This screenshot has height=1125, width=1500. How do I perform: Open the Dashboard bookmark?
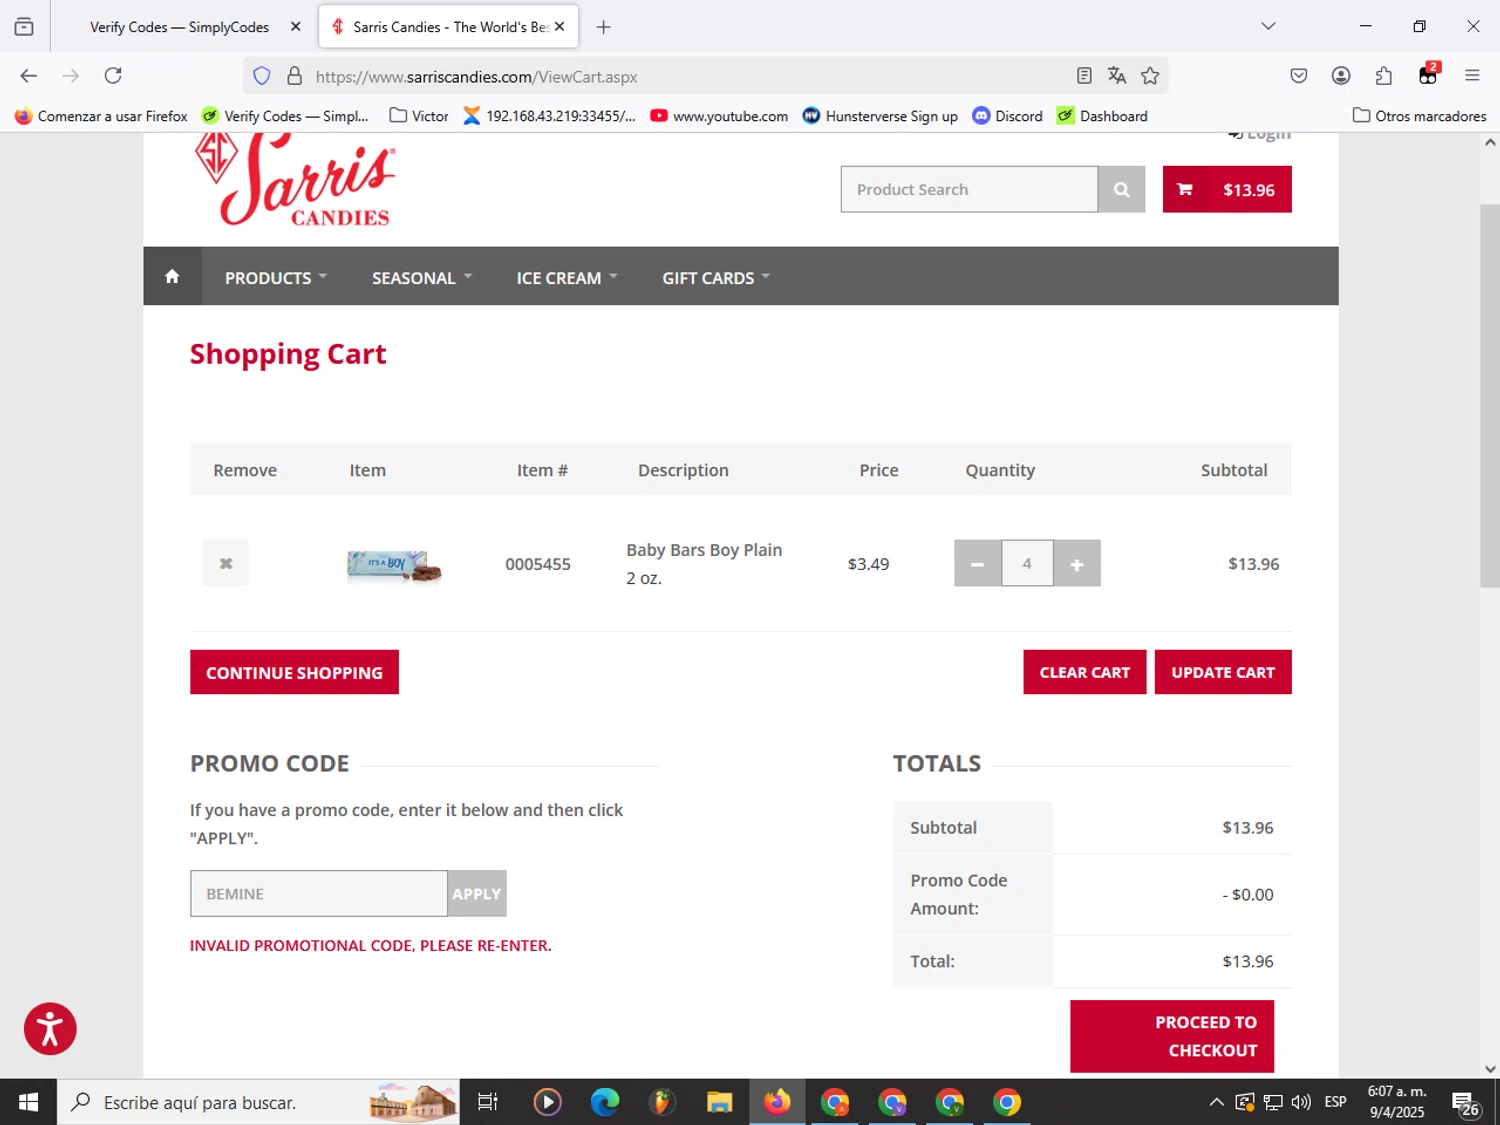coord(1102,116)
